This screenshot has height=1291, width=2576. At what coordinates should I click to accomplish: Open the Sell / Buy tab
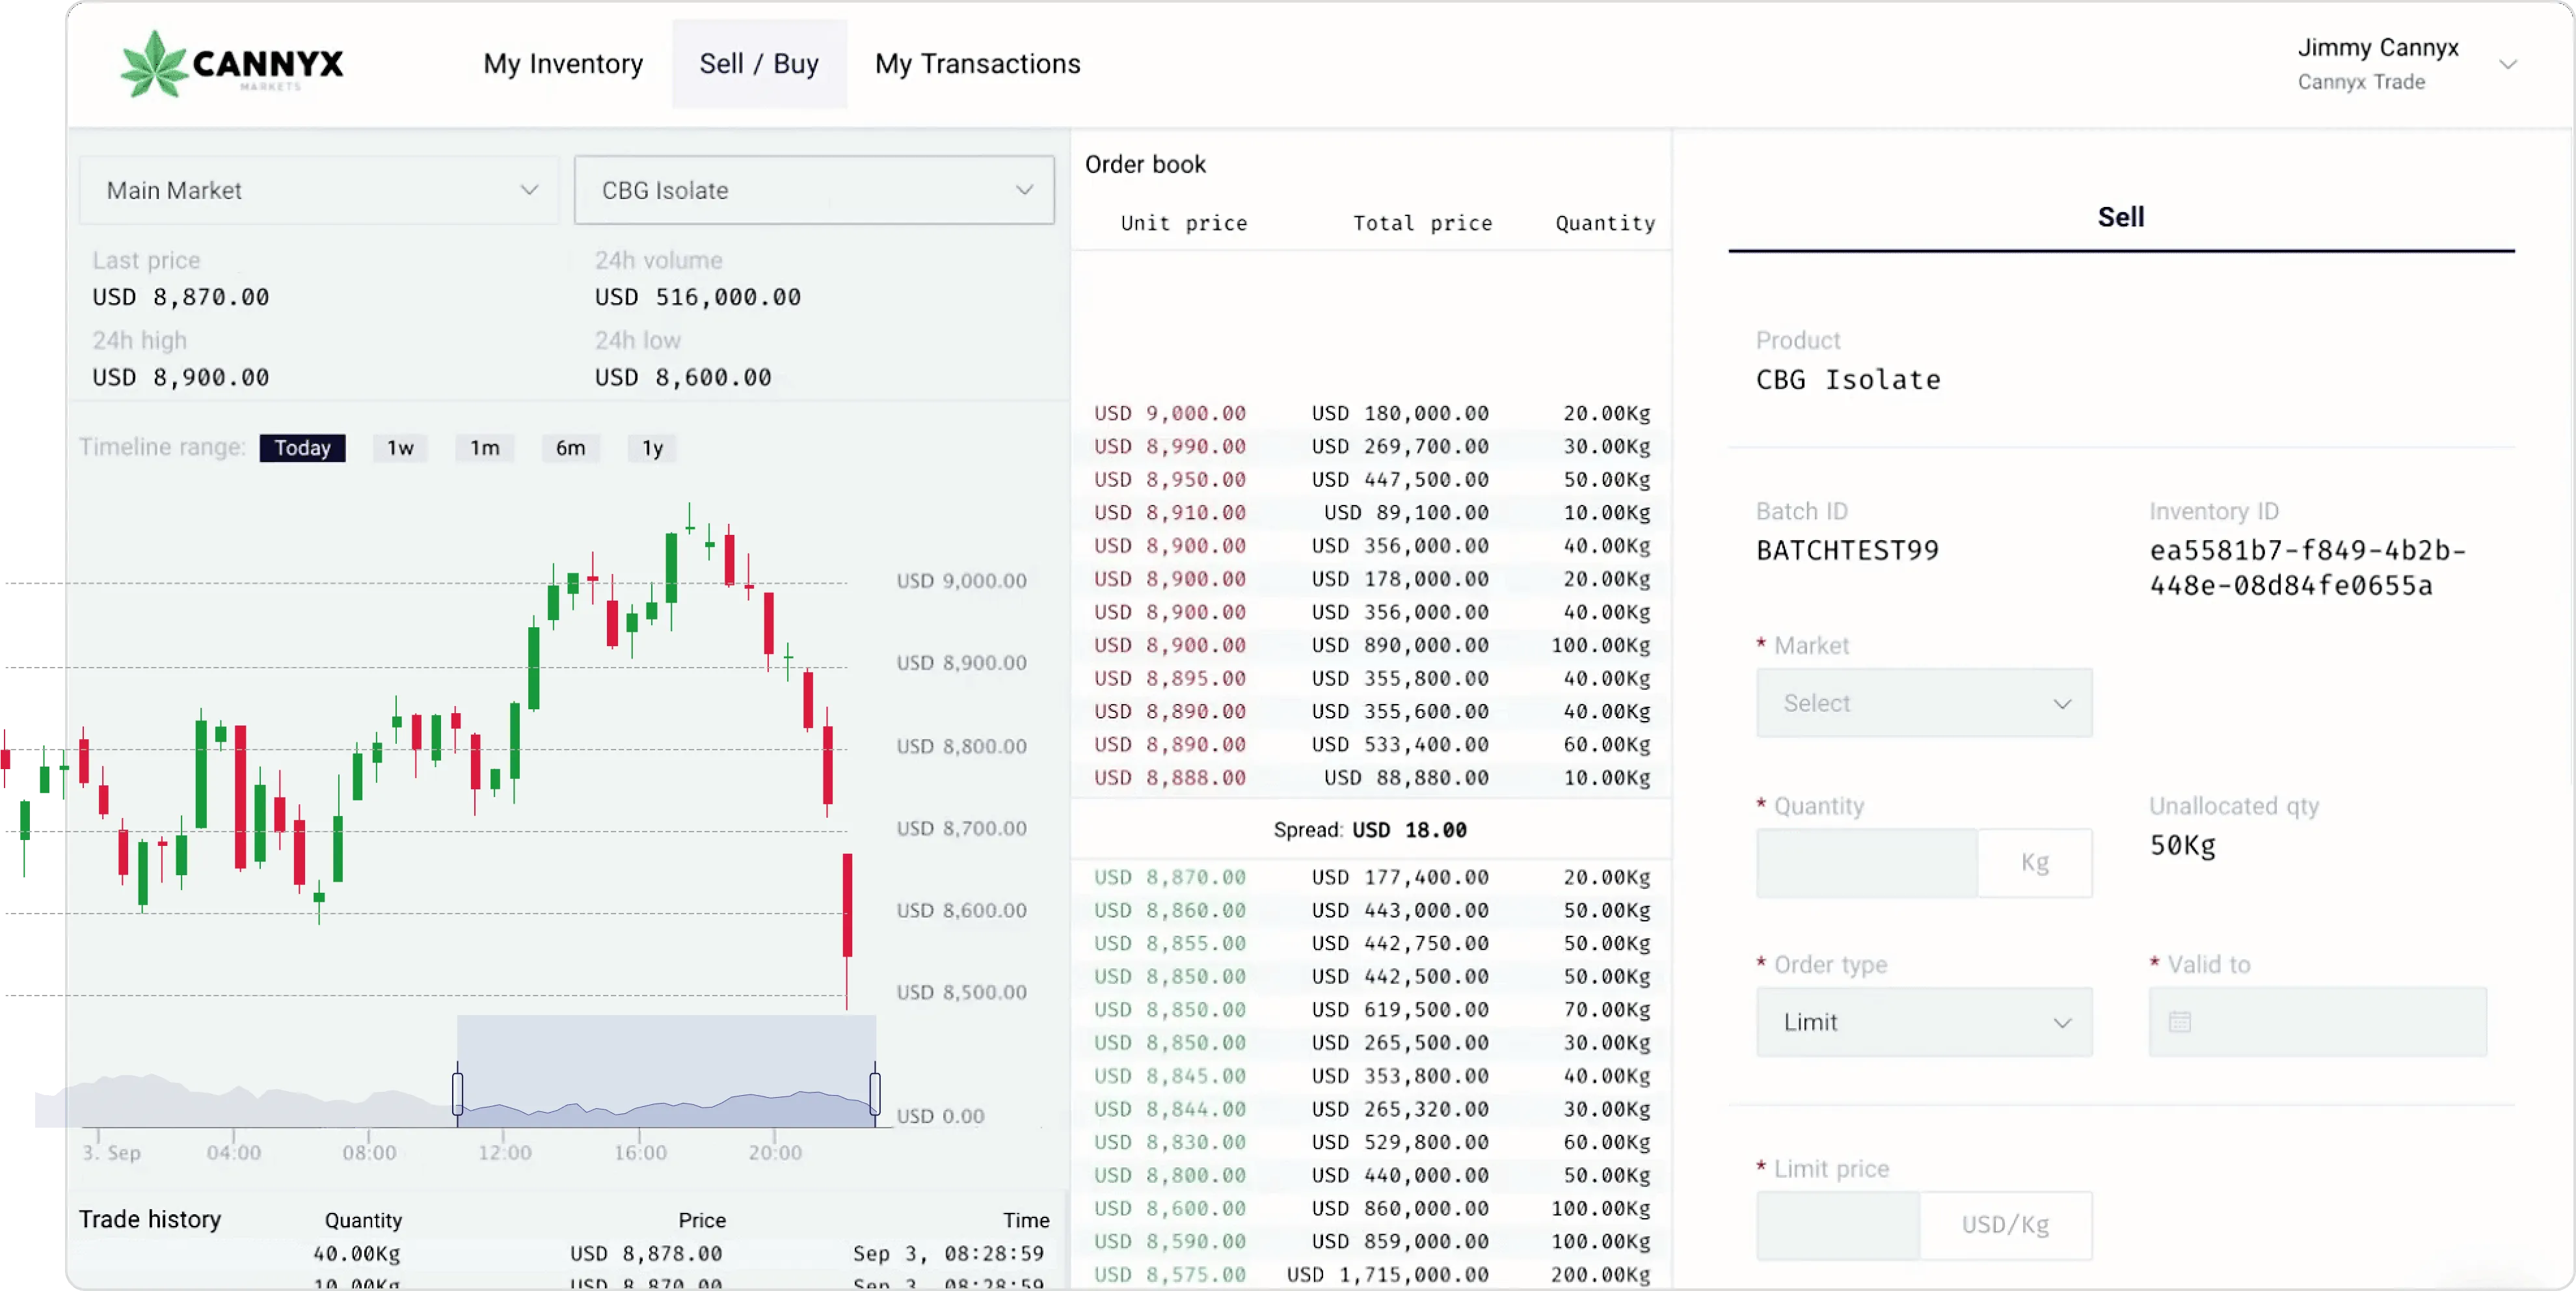(x=759, y=64)
